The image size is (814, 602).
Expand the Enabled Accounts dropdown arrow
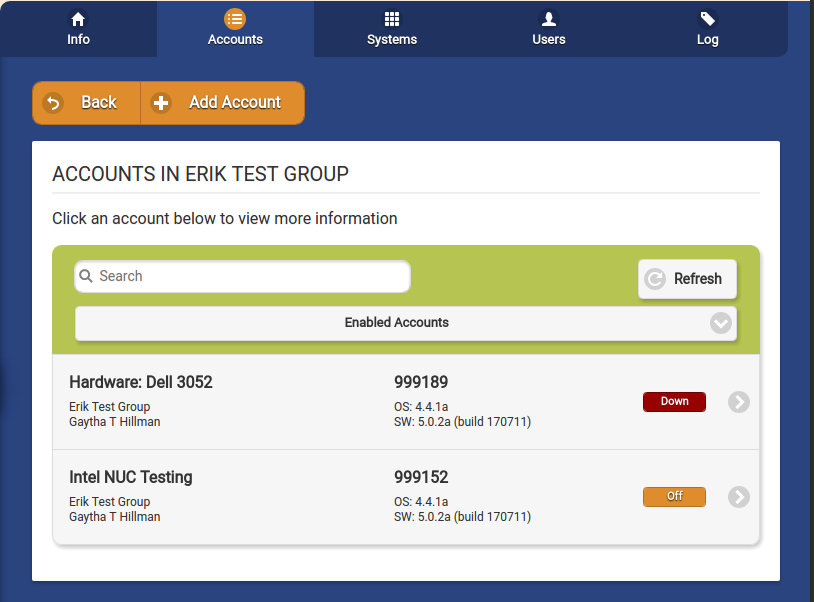721,323
